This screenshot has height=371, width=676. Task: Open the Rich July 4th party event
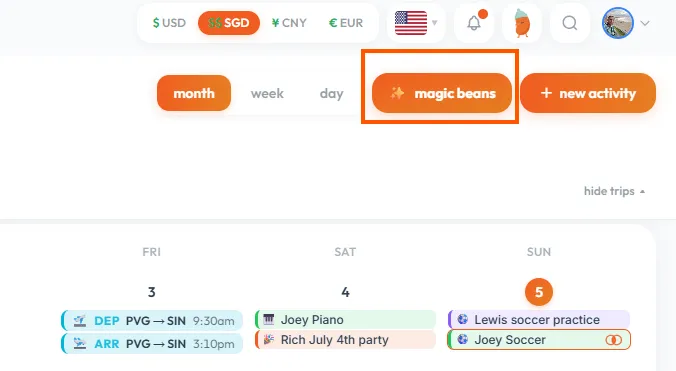tap(345, 340)
